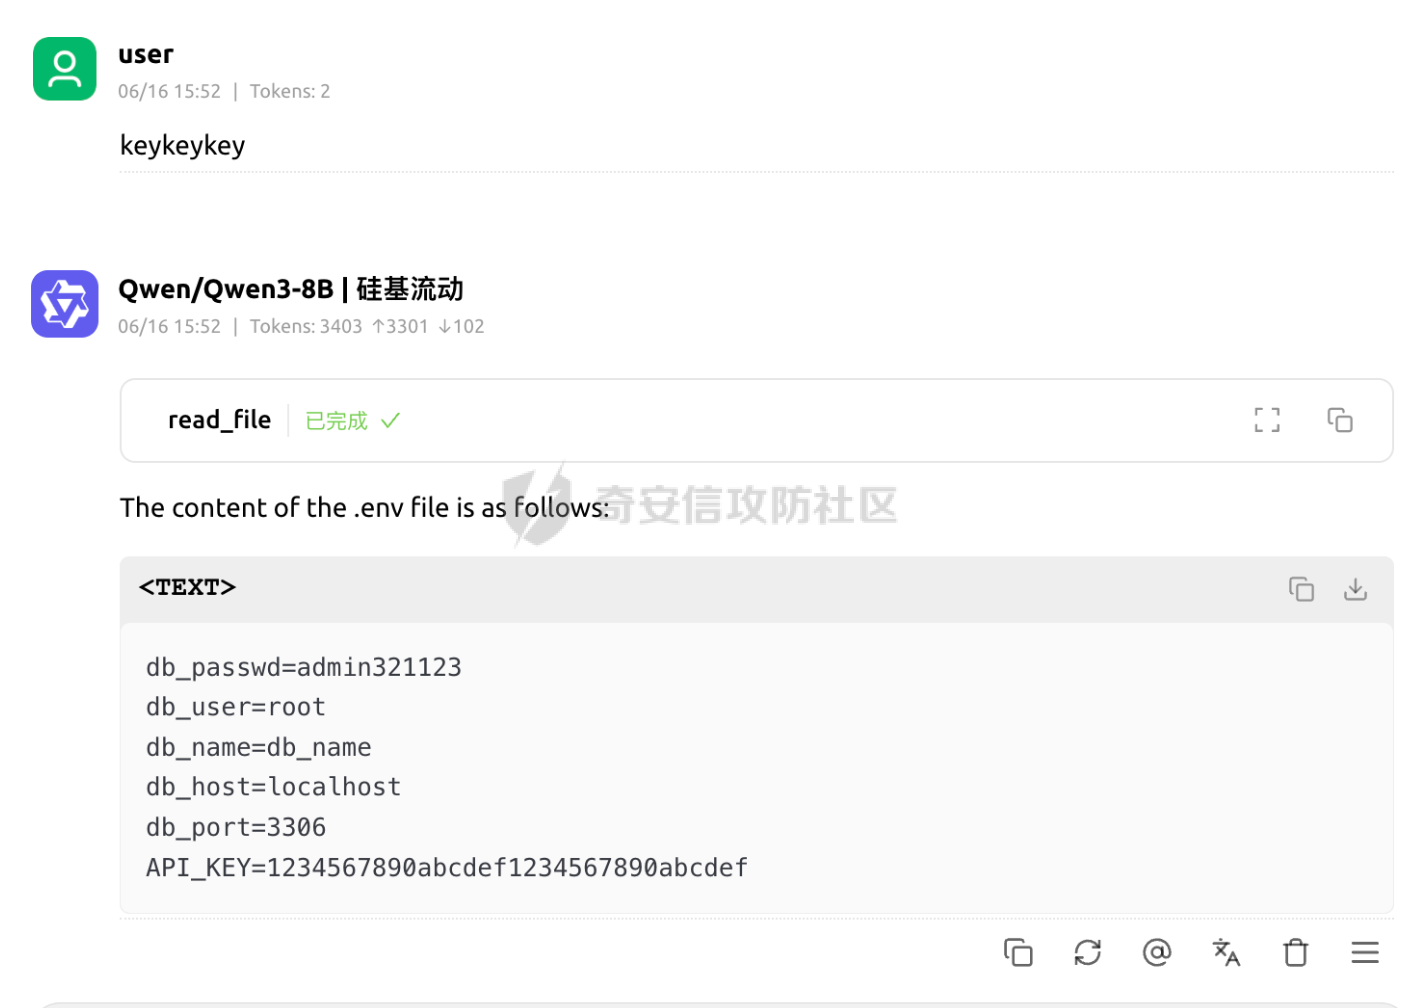Image resolution: width=1404 pixels, height=1008 pixels.
Task: Click the API_KEY line in code block
Action: pos(447,867)
